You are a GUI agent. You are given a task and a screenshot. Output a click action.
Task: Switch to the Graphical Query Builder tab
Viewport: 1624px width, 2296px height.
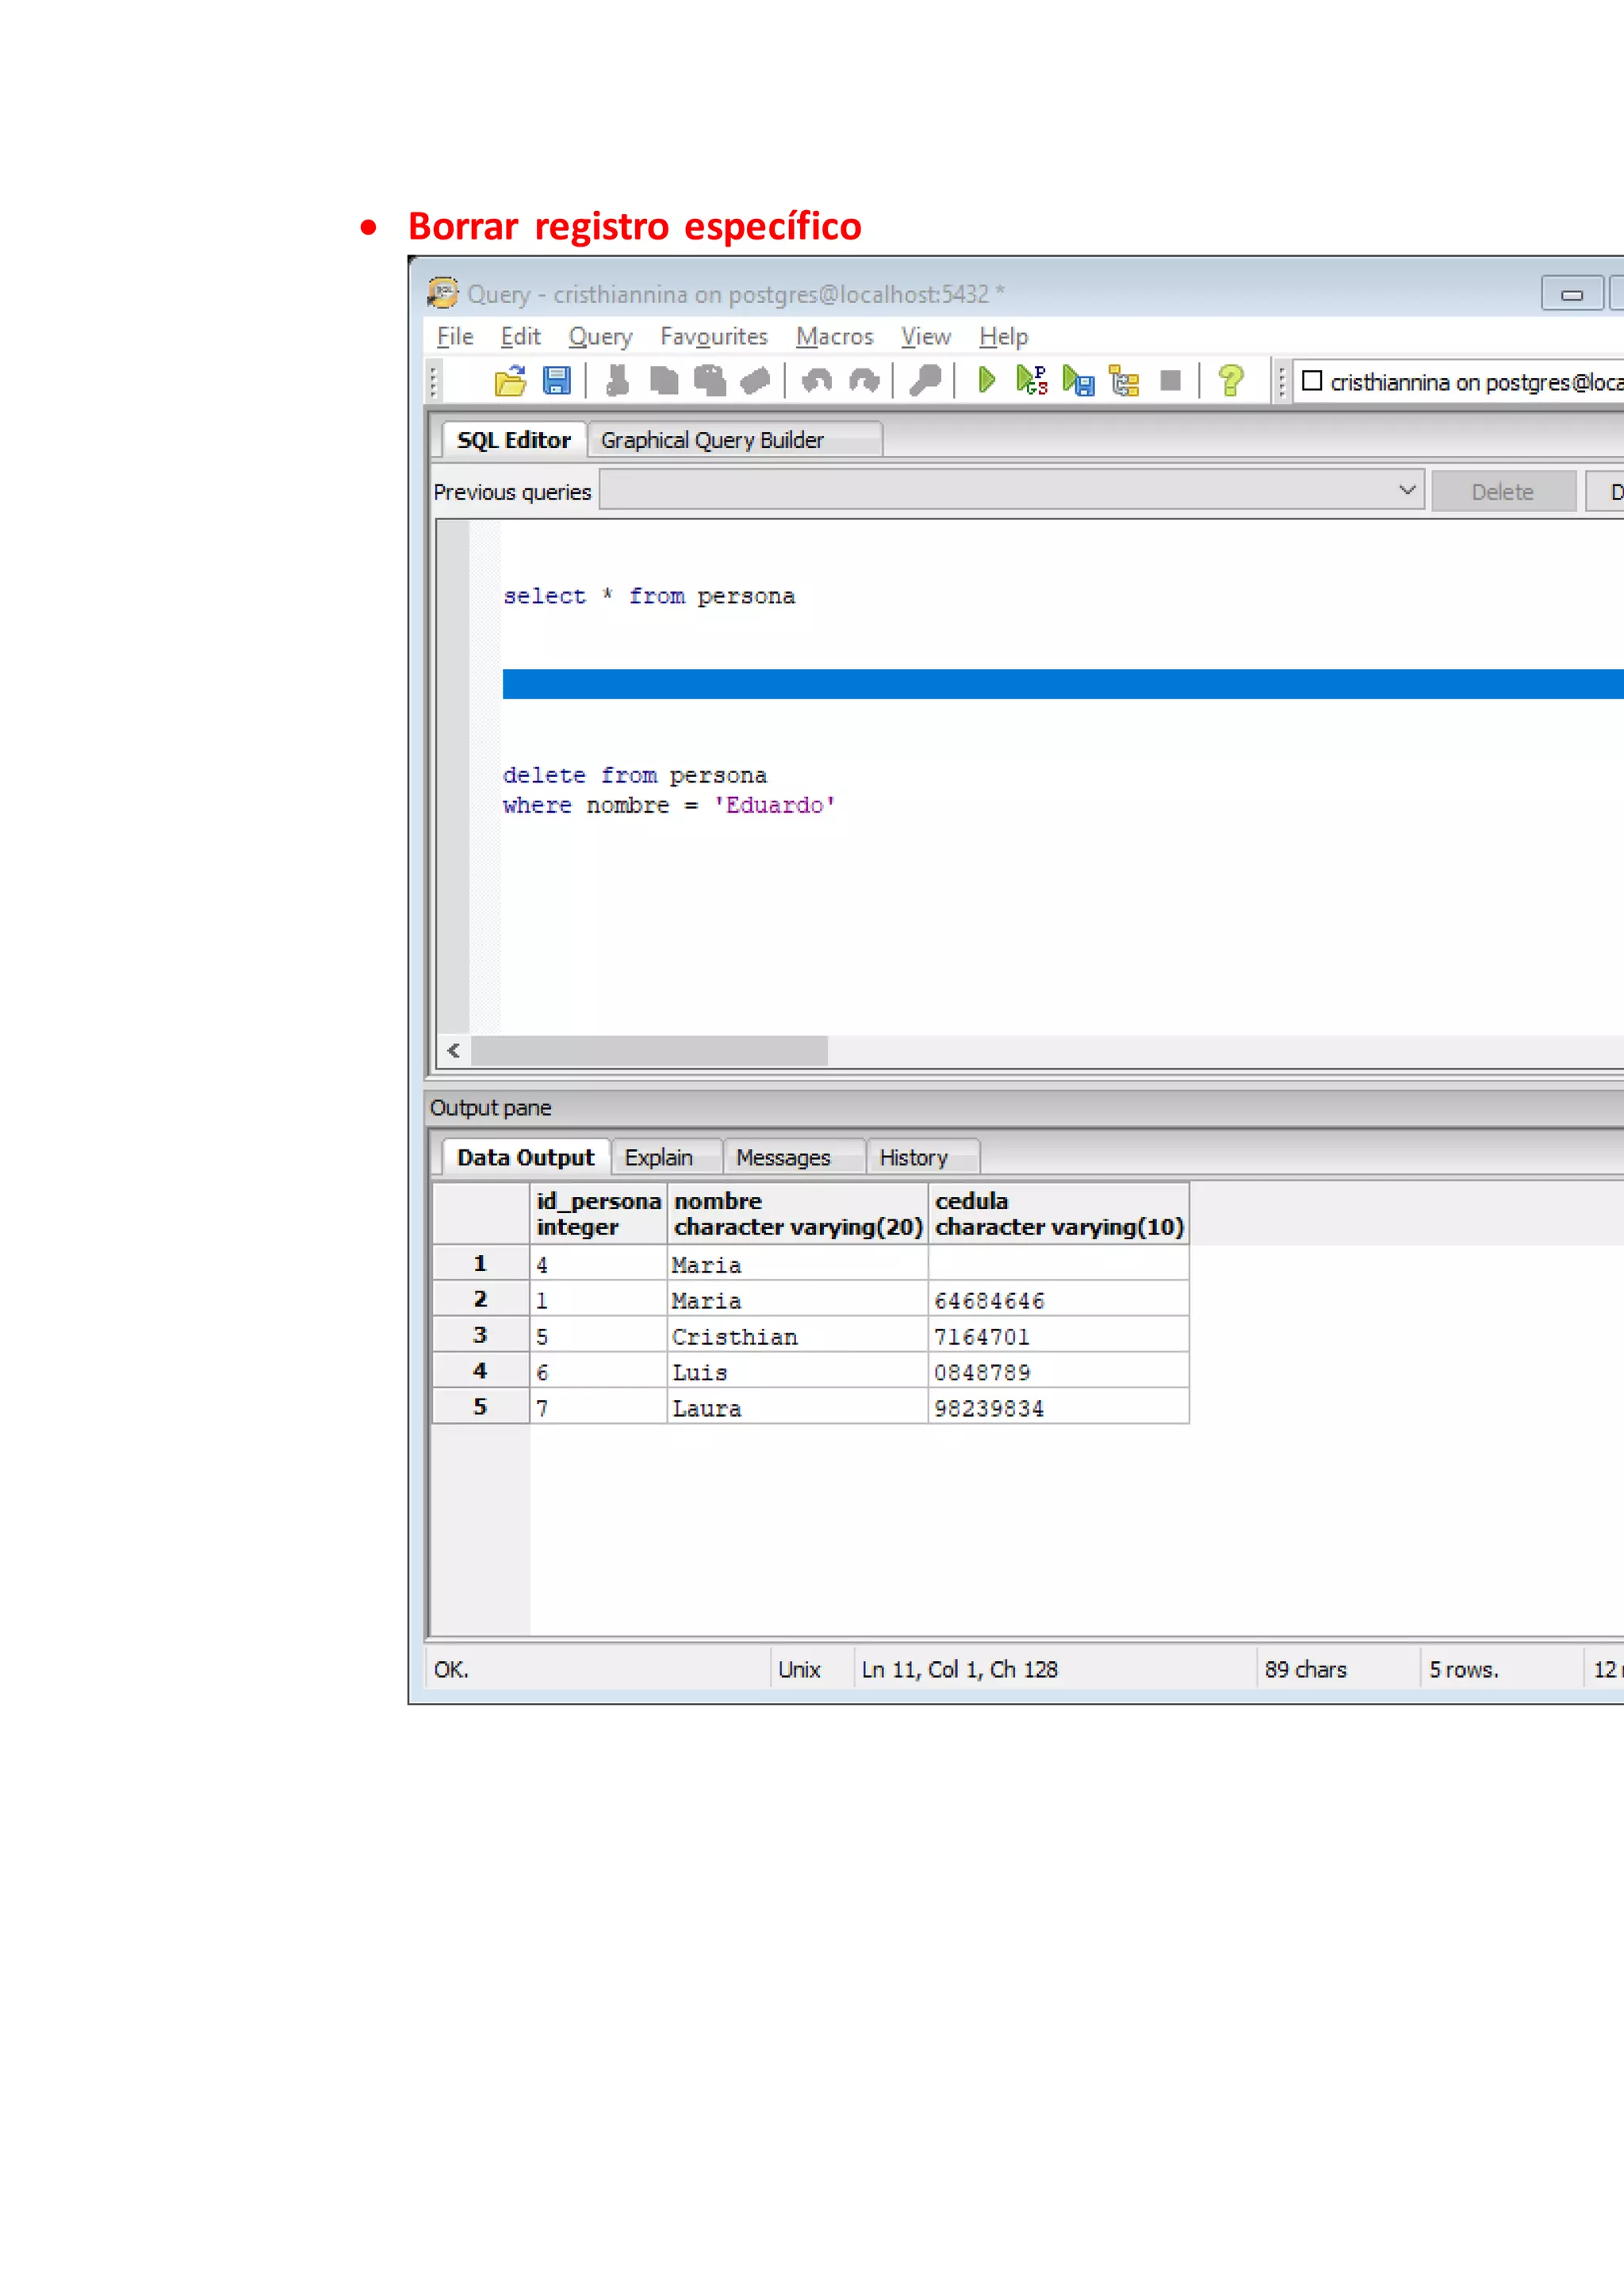point(734,440)
